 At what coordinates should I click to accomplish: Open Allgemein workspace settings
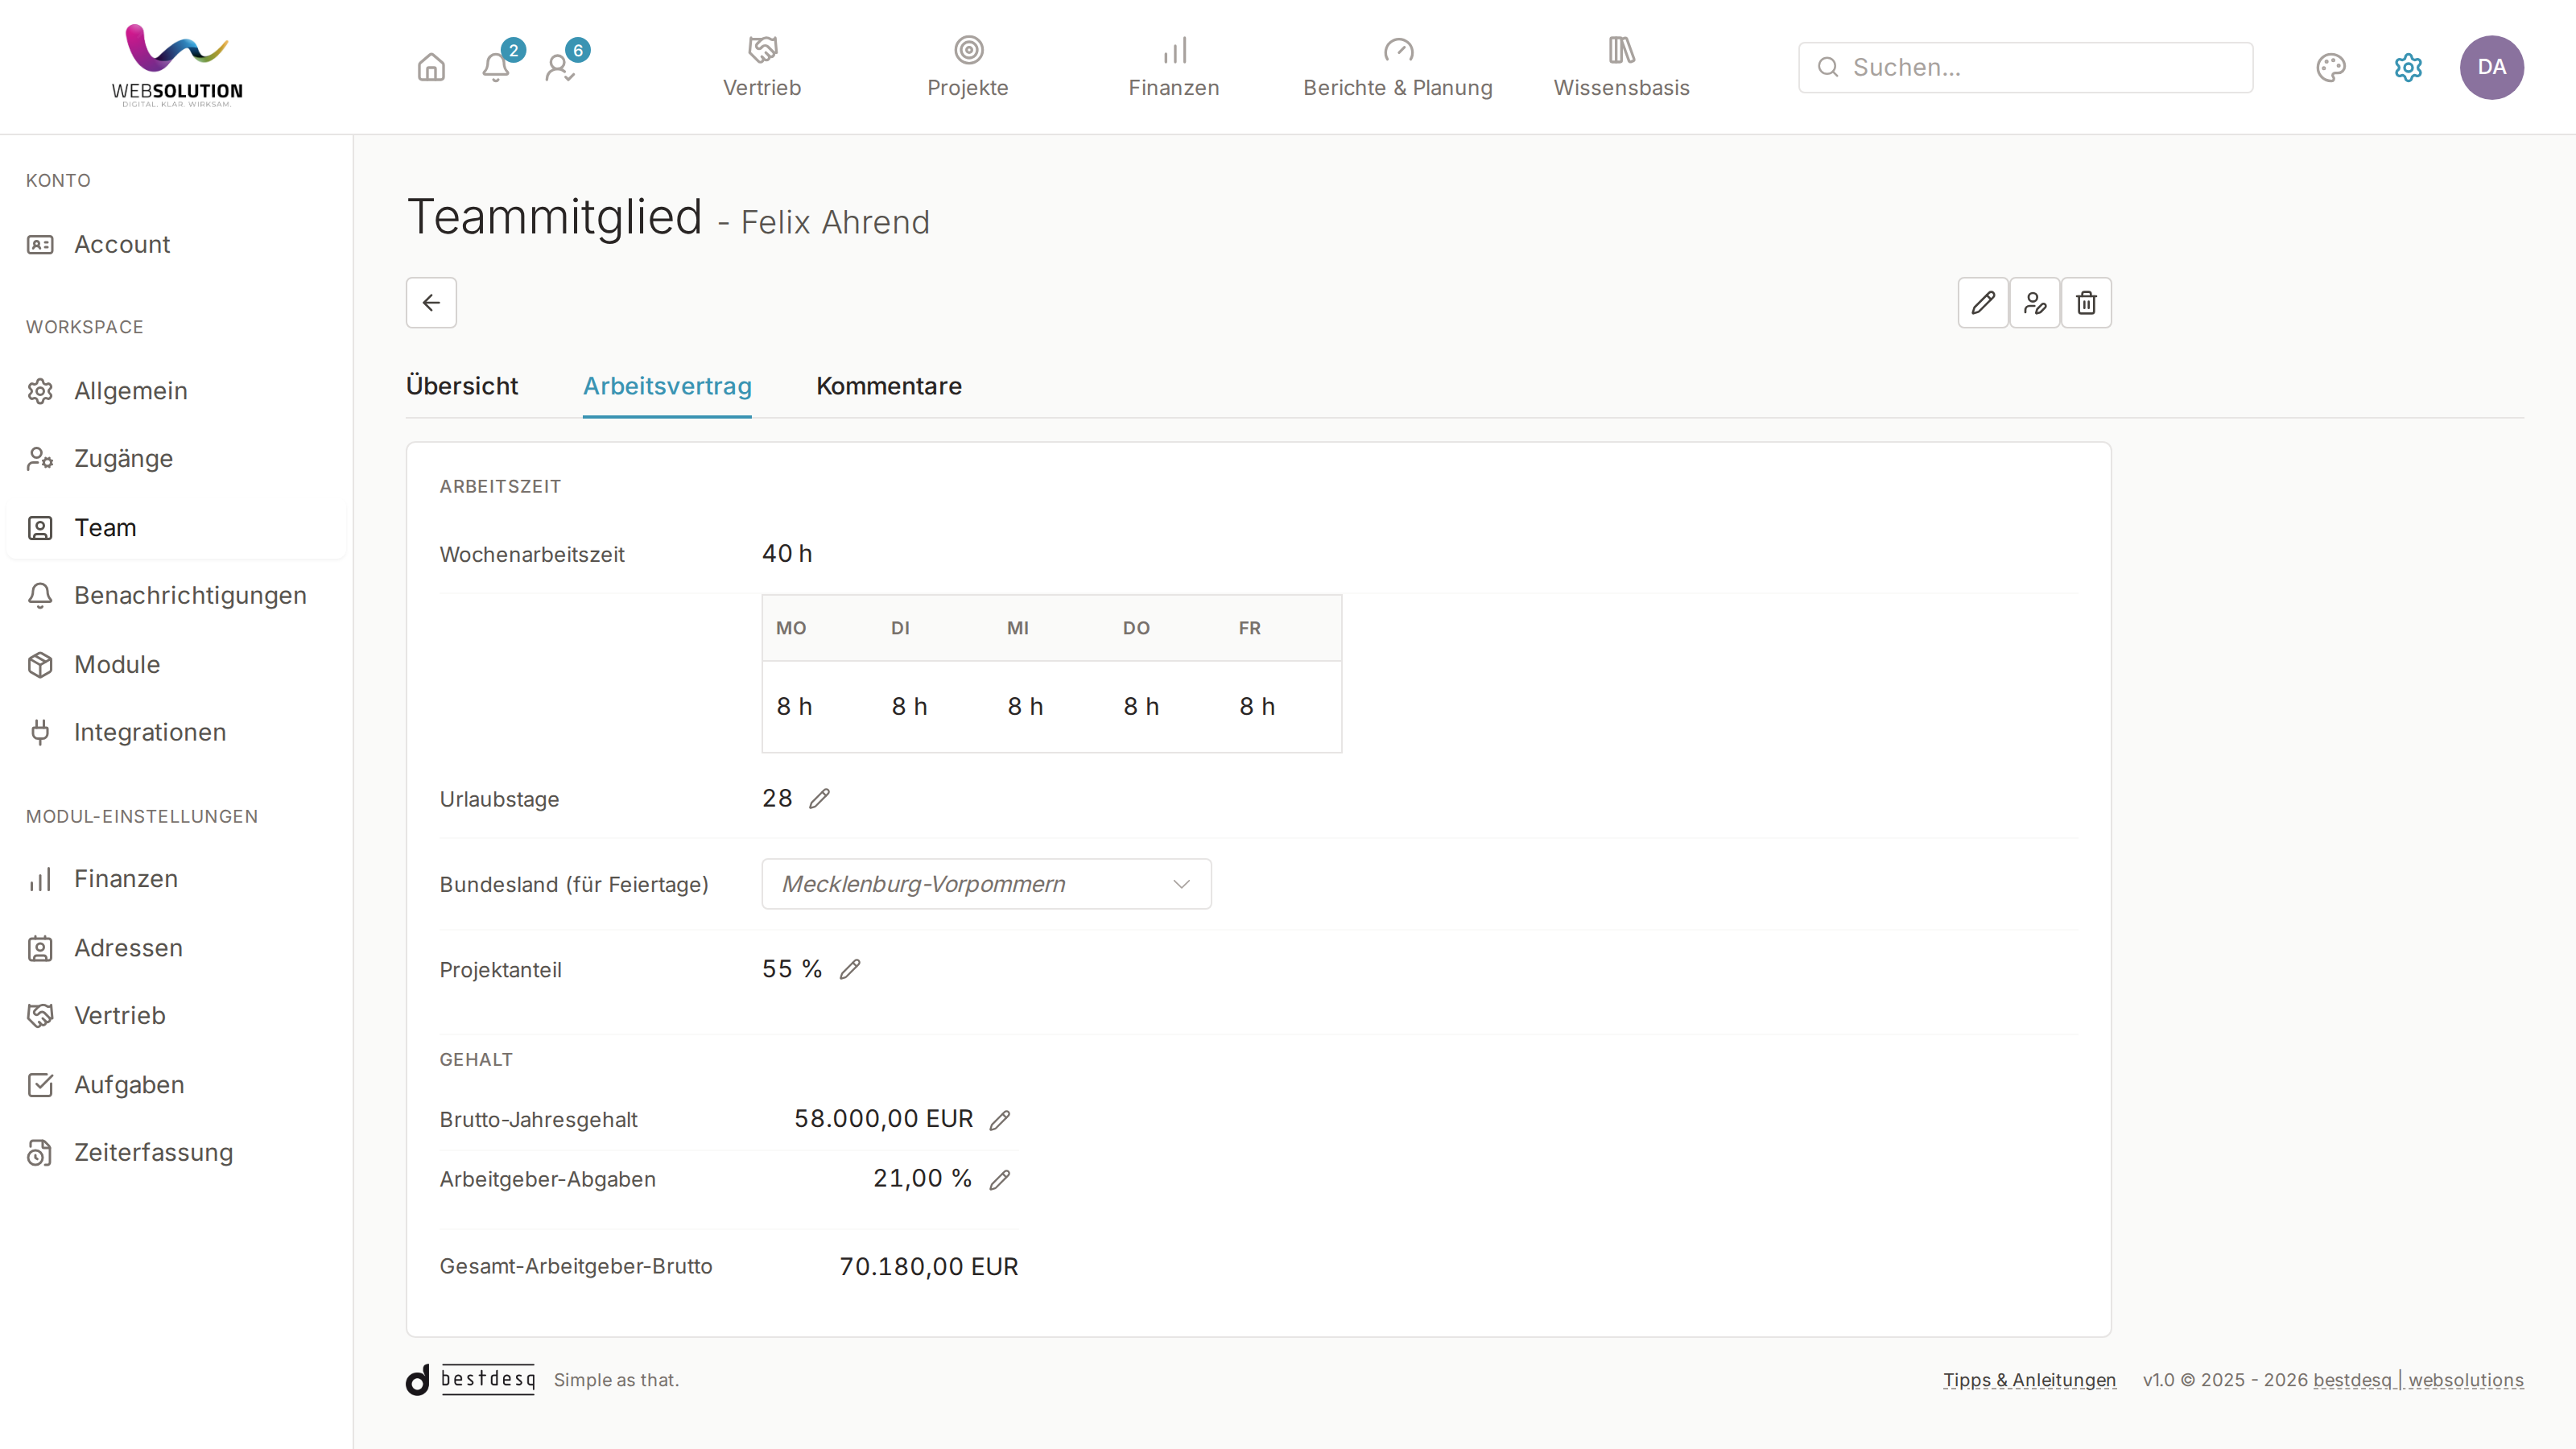pos(176,391)
